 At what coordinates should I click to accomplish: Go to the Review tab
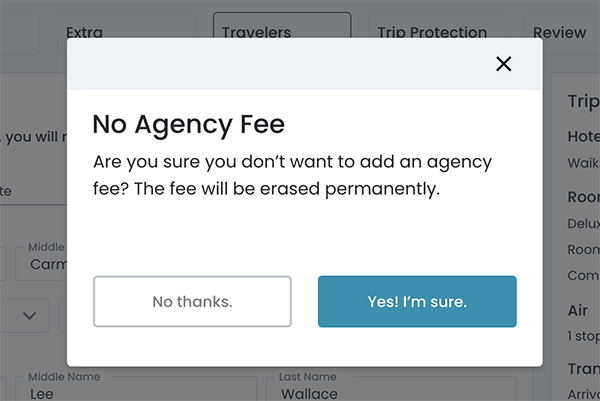(560, 32)
